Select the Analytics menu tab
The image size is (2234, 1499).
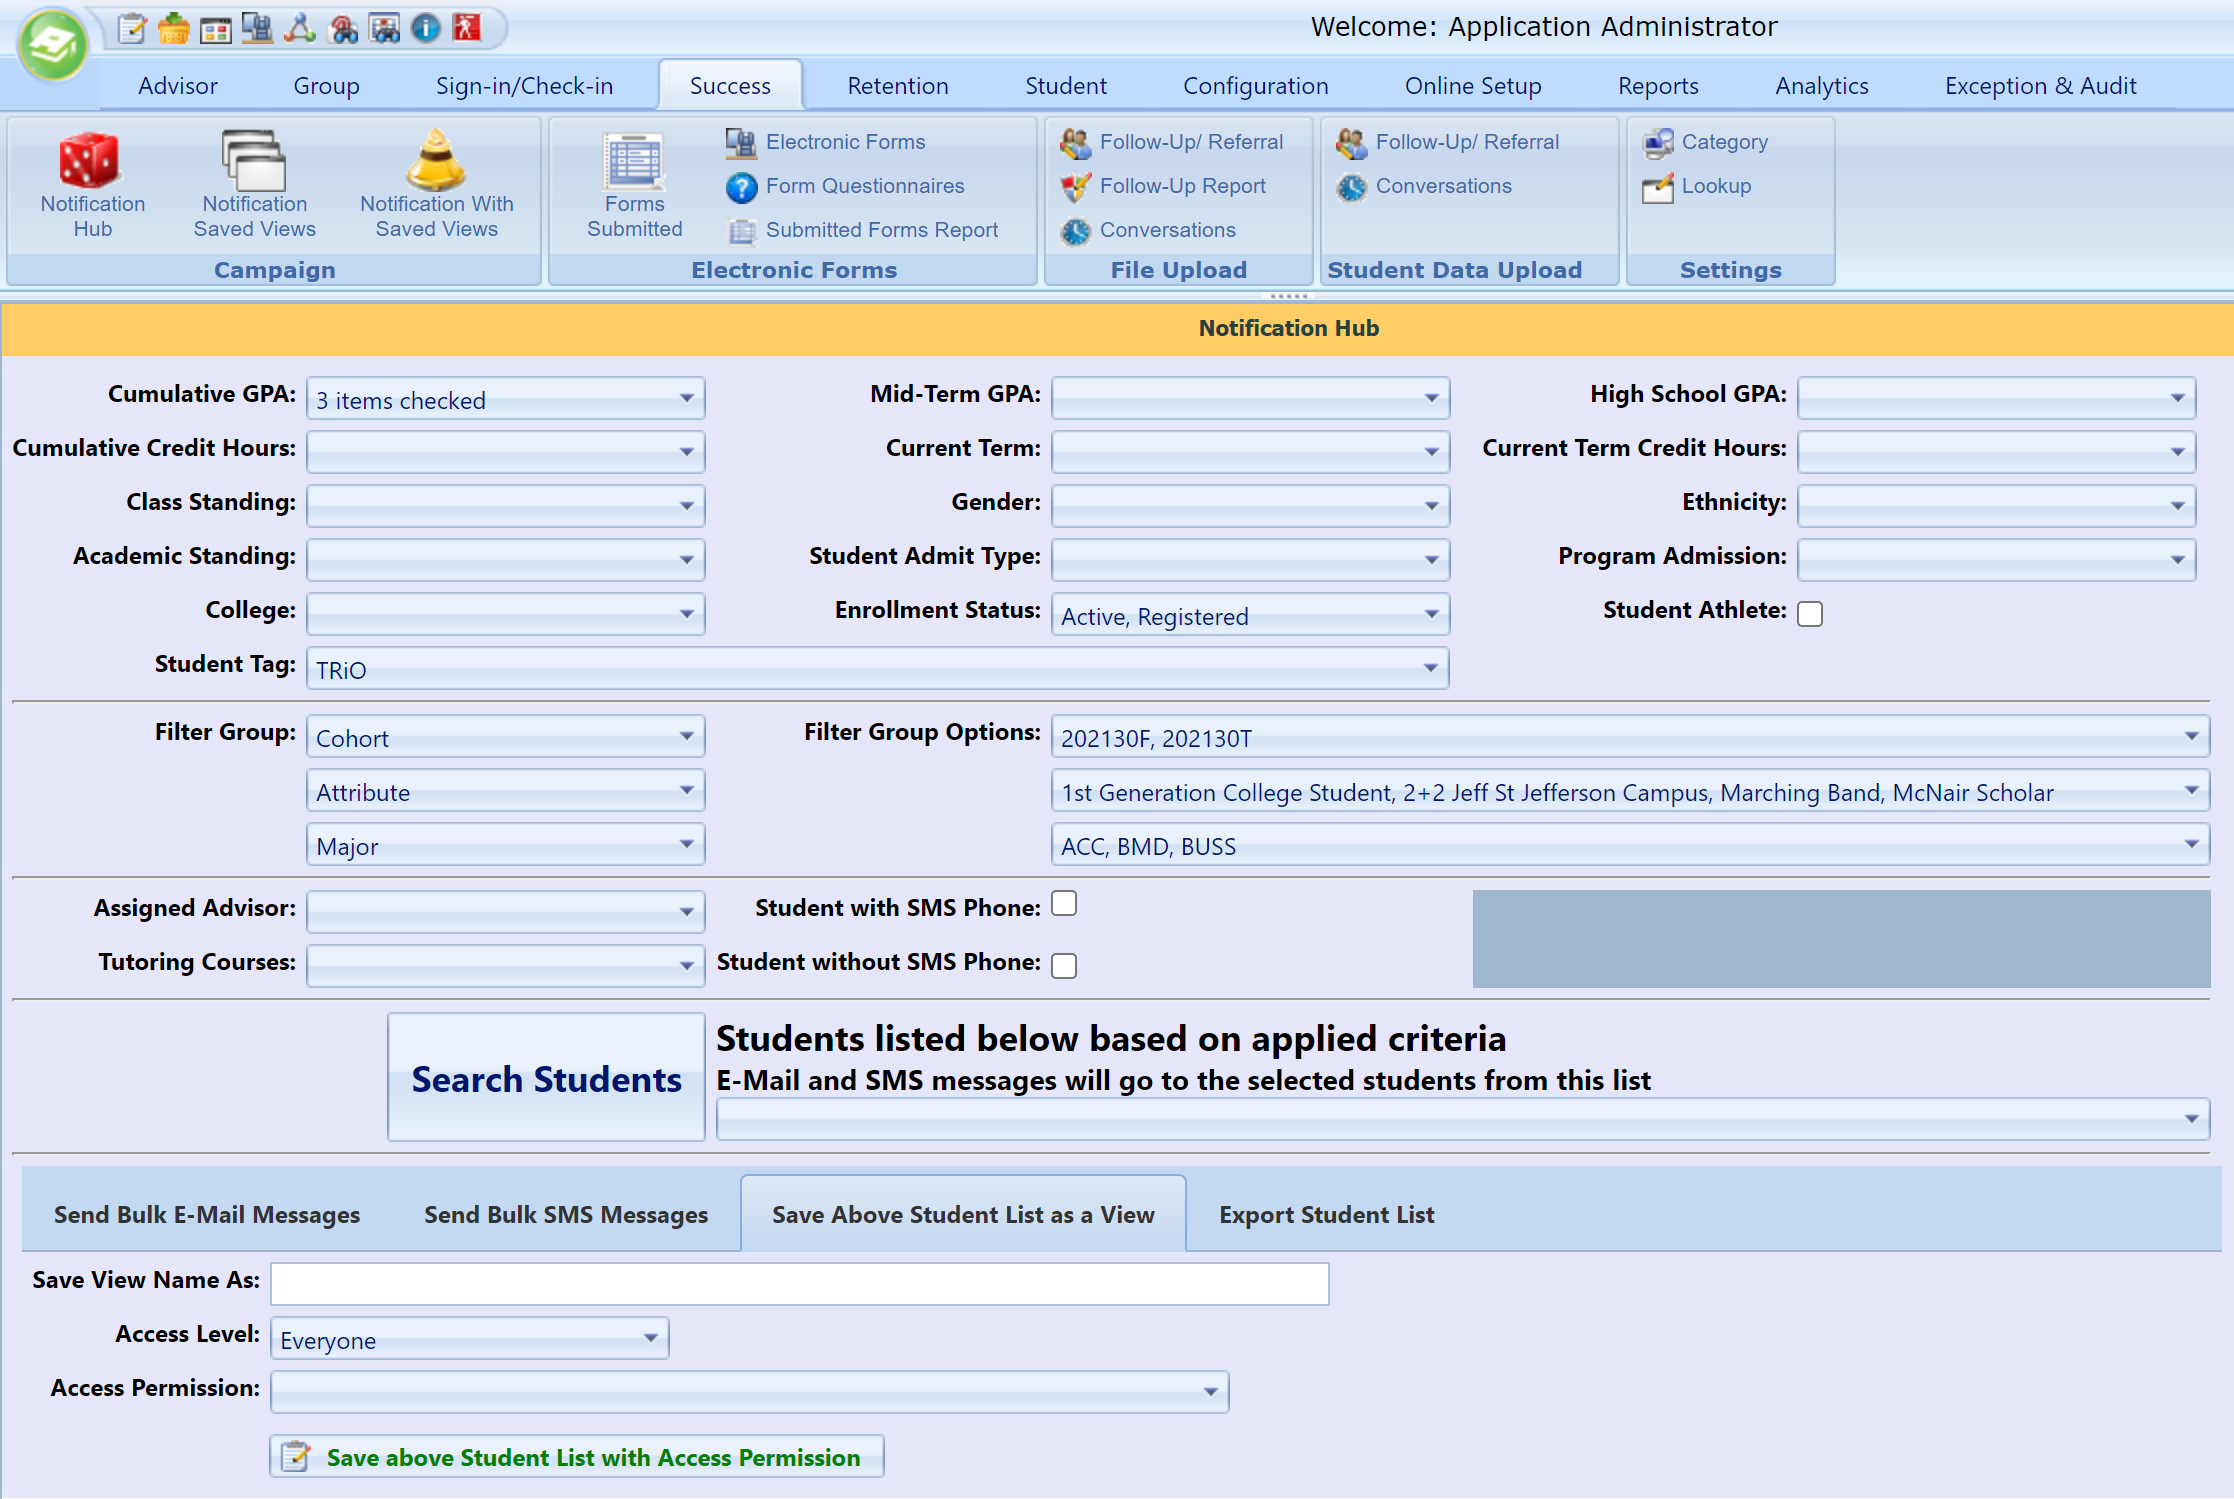(x=1821, y=85)
